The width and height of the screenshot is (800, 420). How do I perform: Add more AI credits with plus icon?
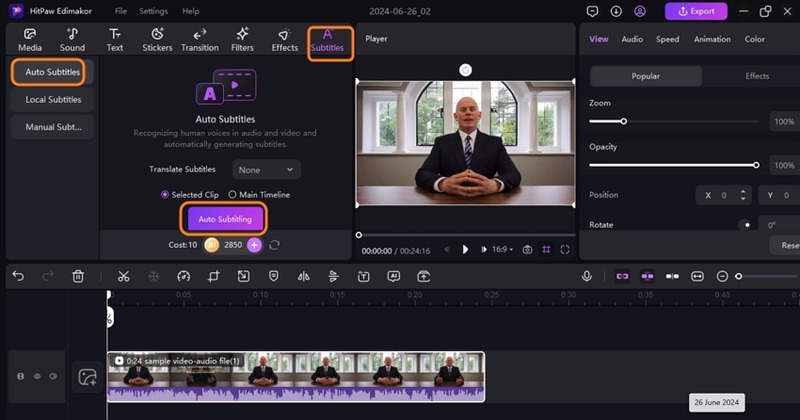254,245
